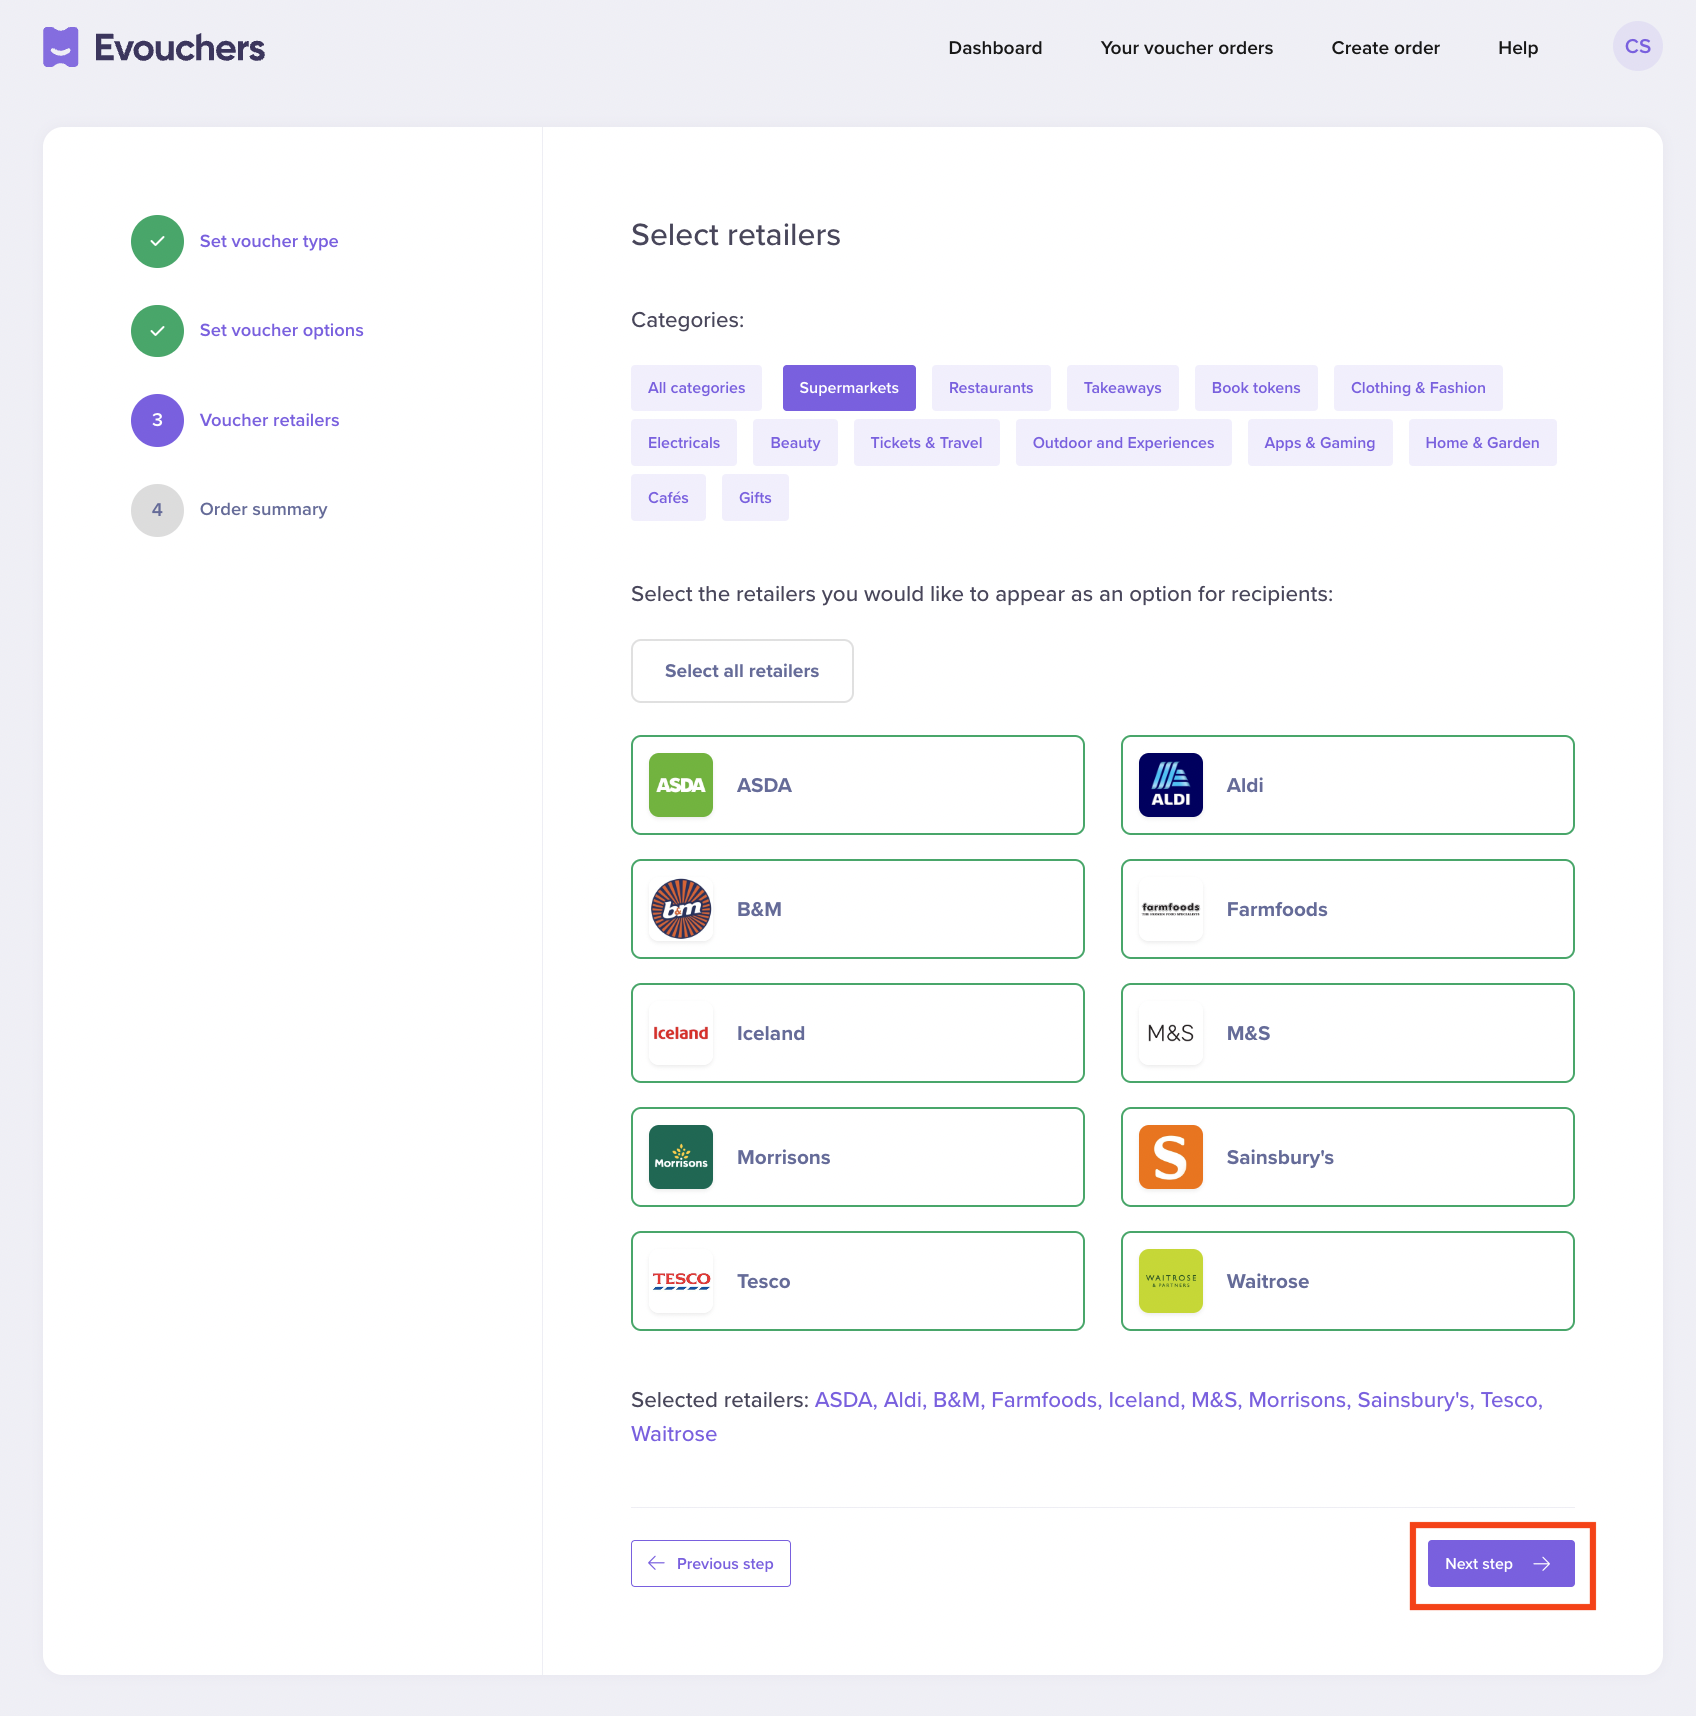This screenshot has width=1696, height=1716.
Task: Click the step 3 circle icon
Action: 157,420
